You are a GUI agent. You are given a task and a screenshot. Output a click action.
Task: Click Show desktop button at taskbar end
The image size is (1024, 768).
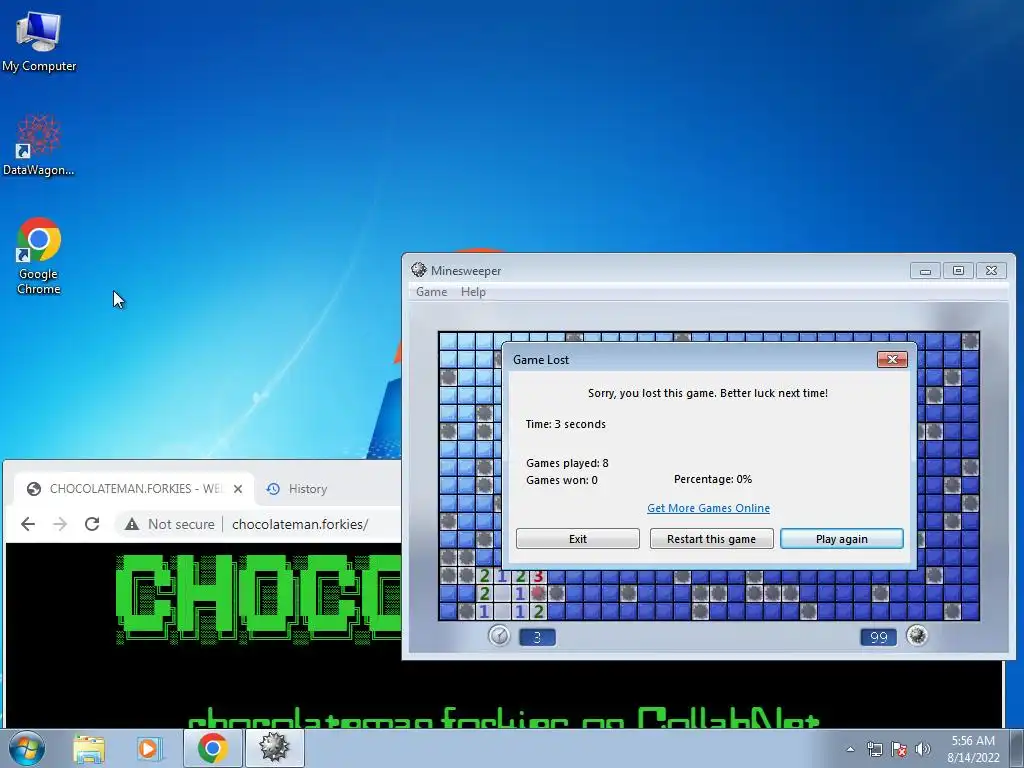pos(1016,748)
